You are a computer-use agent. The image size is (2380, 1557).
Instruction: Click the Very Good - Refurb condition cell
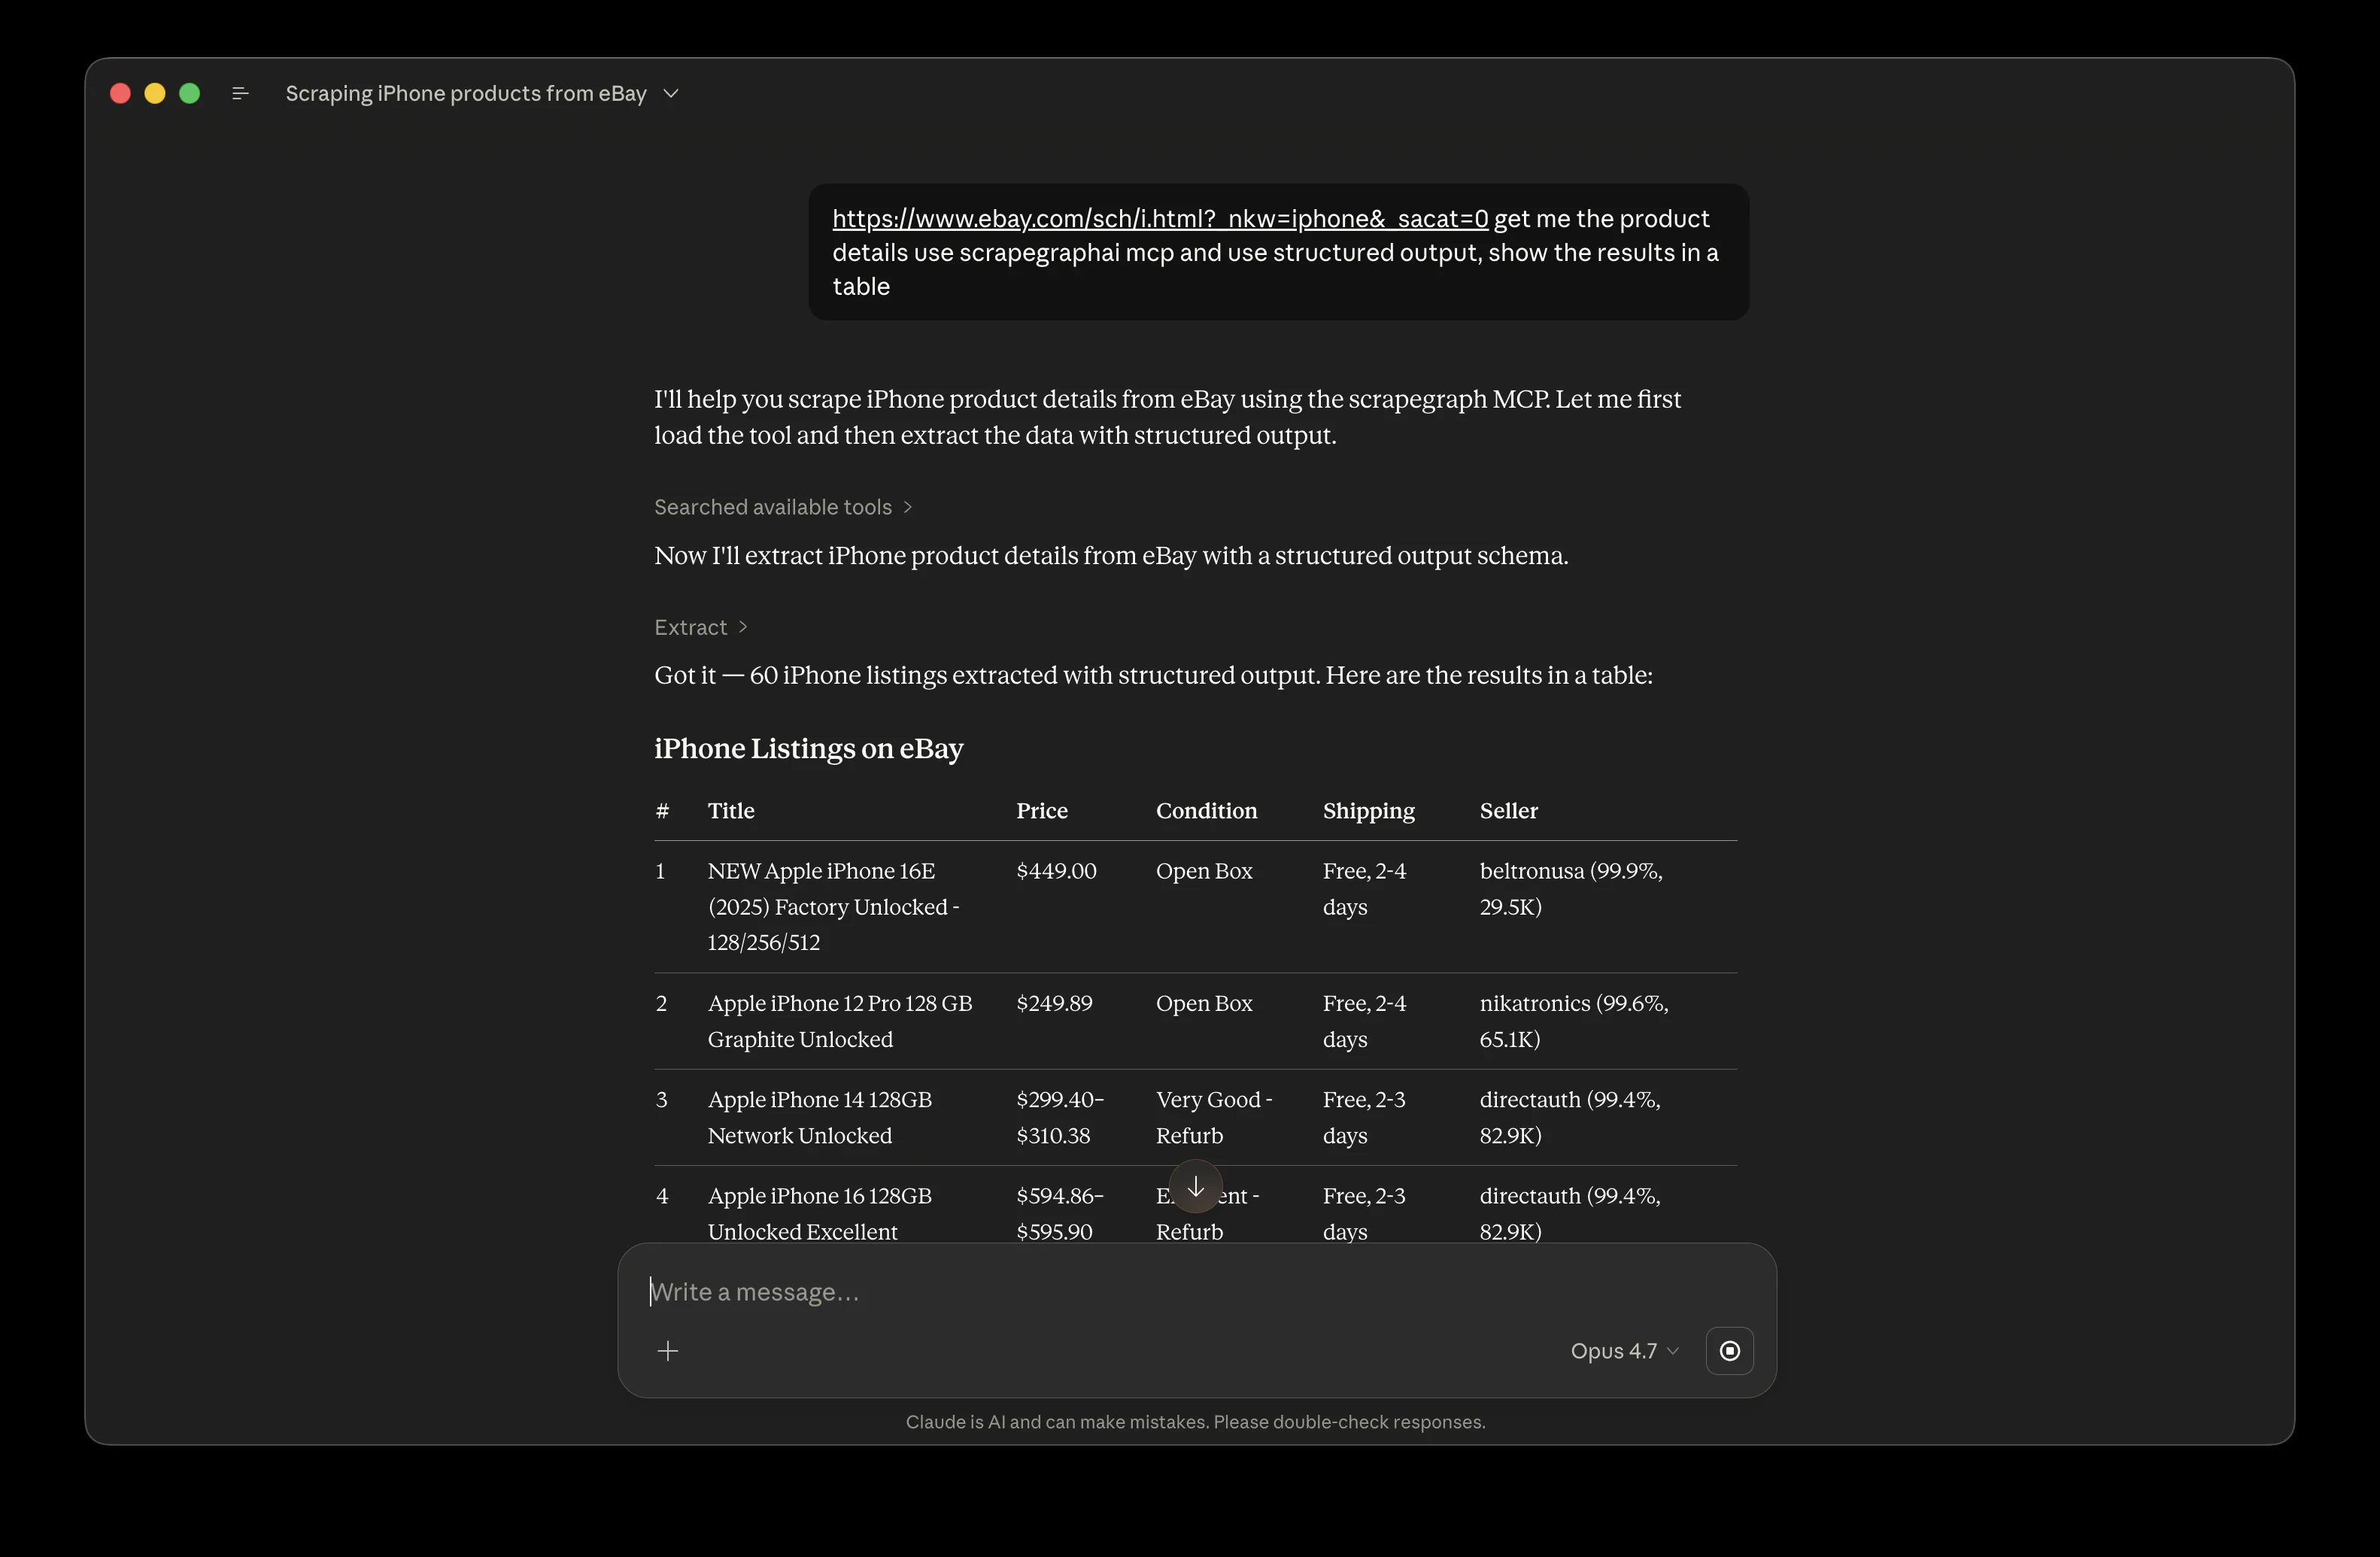tap(1214, 1117)
